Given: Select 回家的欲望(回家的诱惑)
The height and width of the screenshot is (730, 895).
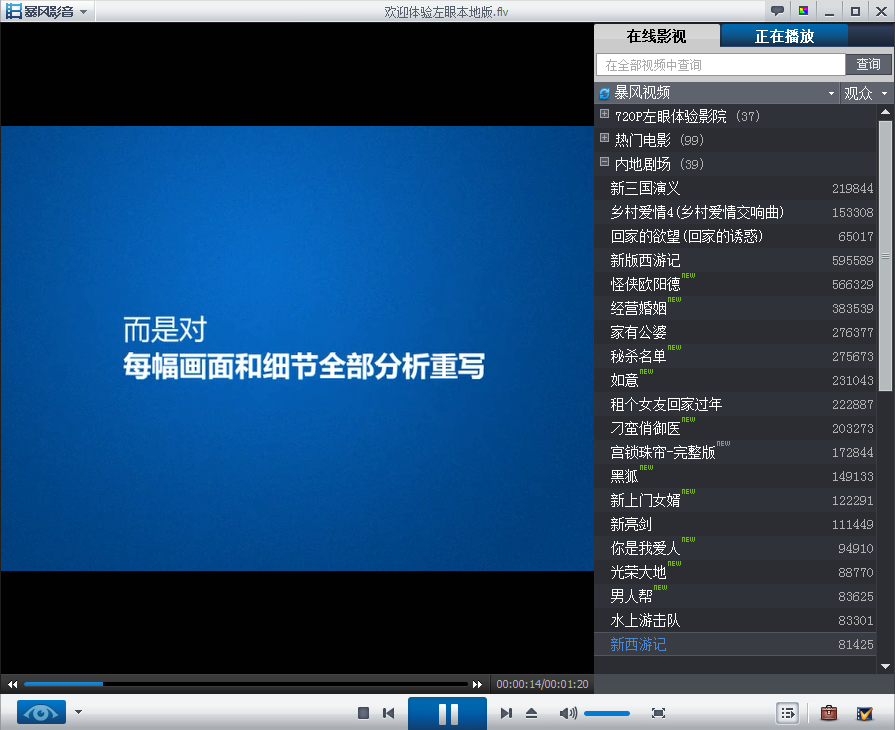Looking at the screenshot, I should point(735,236).
